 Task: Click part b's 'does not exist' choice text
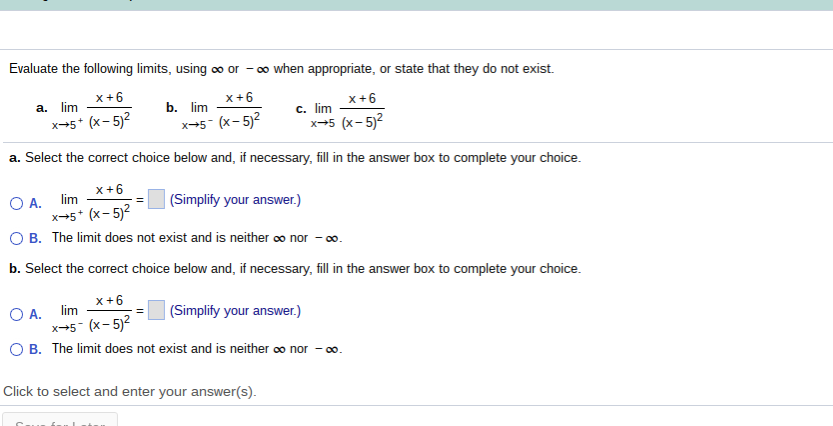pos(197,349)
